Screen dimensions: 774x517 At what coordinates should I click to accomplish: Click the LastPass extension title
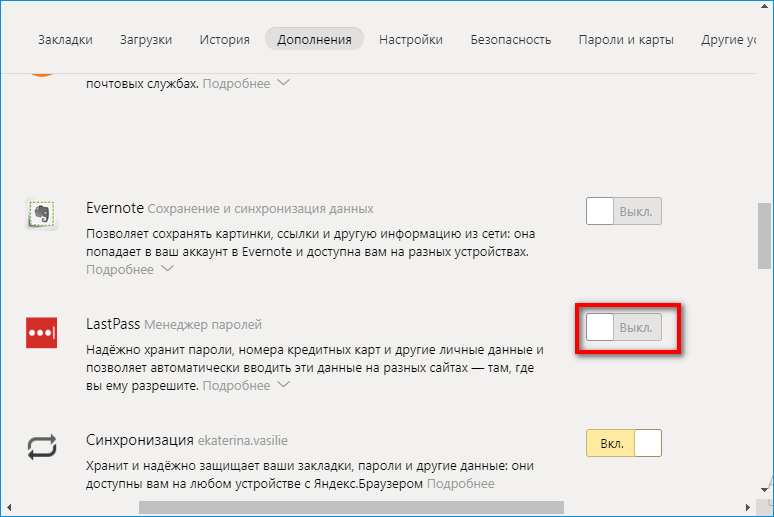pos(113,324)
